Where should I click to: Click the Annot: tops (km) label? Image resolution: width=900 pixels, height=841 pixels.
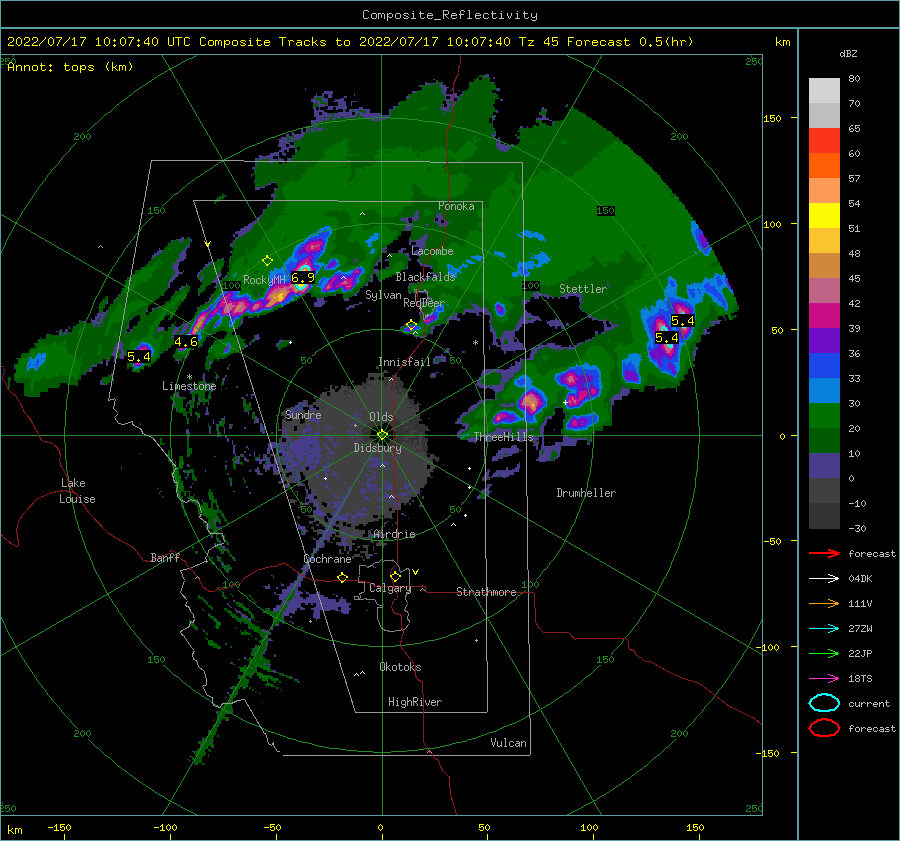[70, 67]
